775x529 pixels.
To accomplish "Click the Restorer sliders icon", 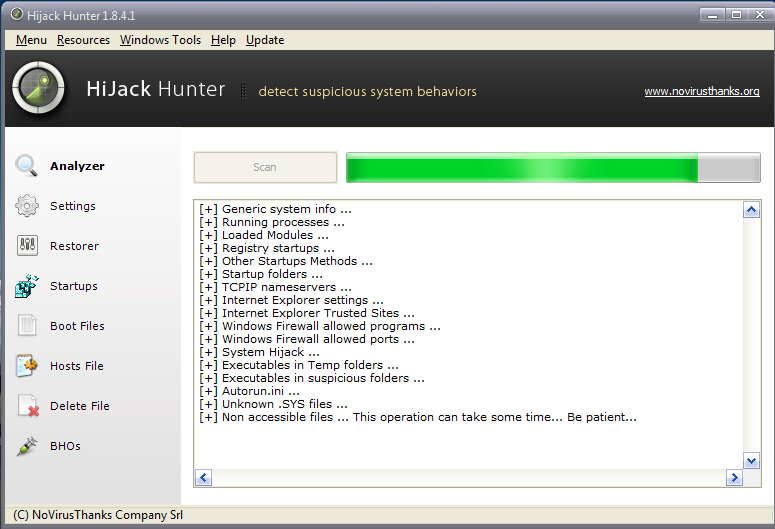I will coord(27,245).
